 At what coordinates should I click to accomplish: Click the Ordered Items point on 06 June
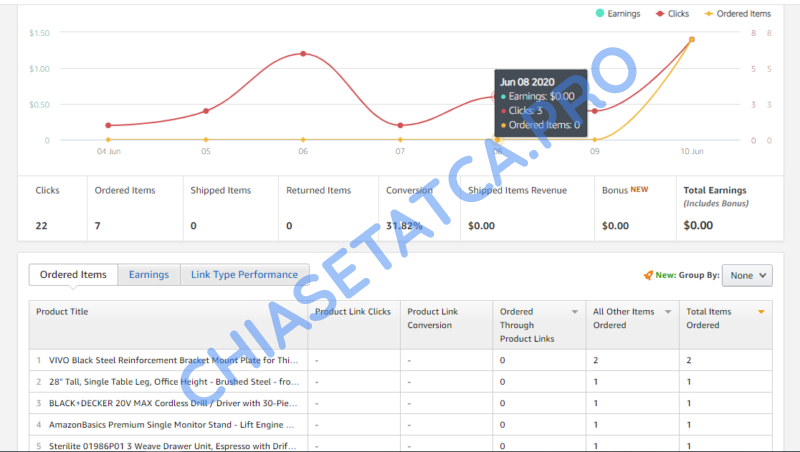click(x=303, y=139)
